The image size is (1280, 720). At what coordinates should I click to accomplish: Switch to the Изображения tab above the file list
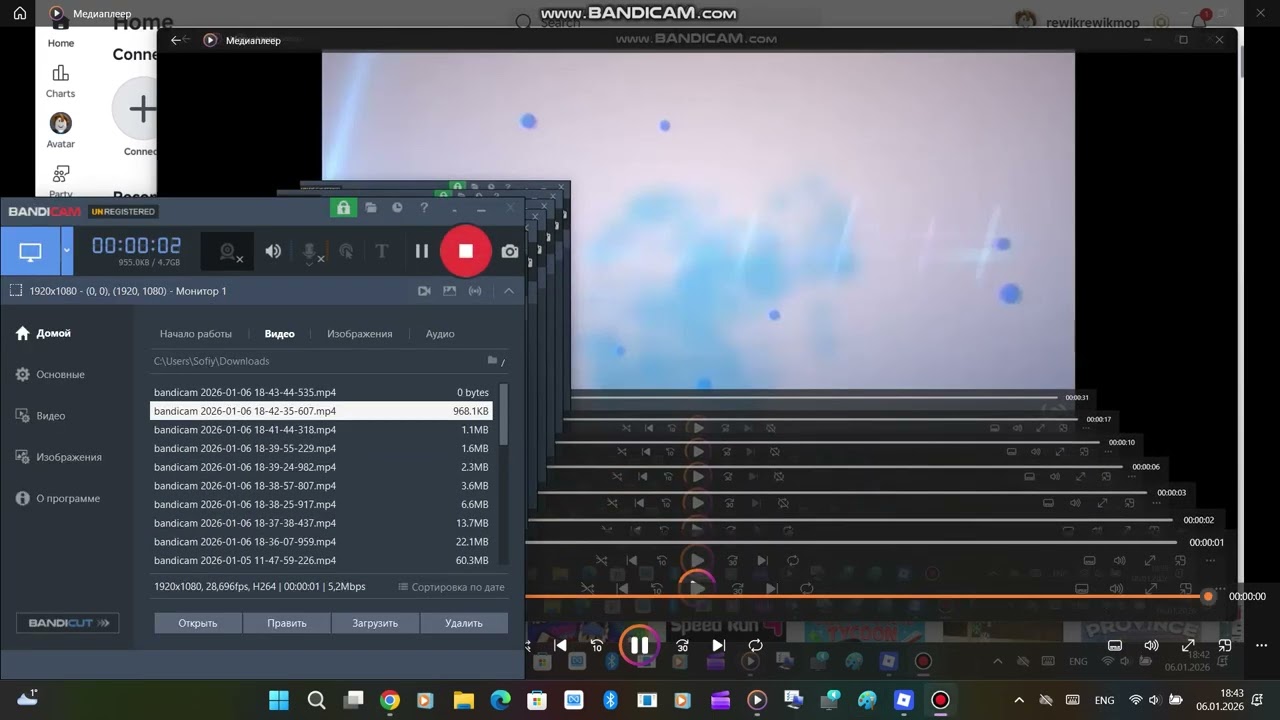360,334
